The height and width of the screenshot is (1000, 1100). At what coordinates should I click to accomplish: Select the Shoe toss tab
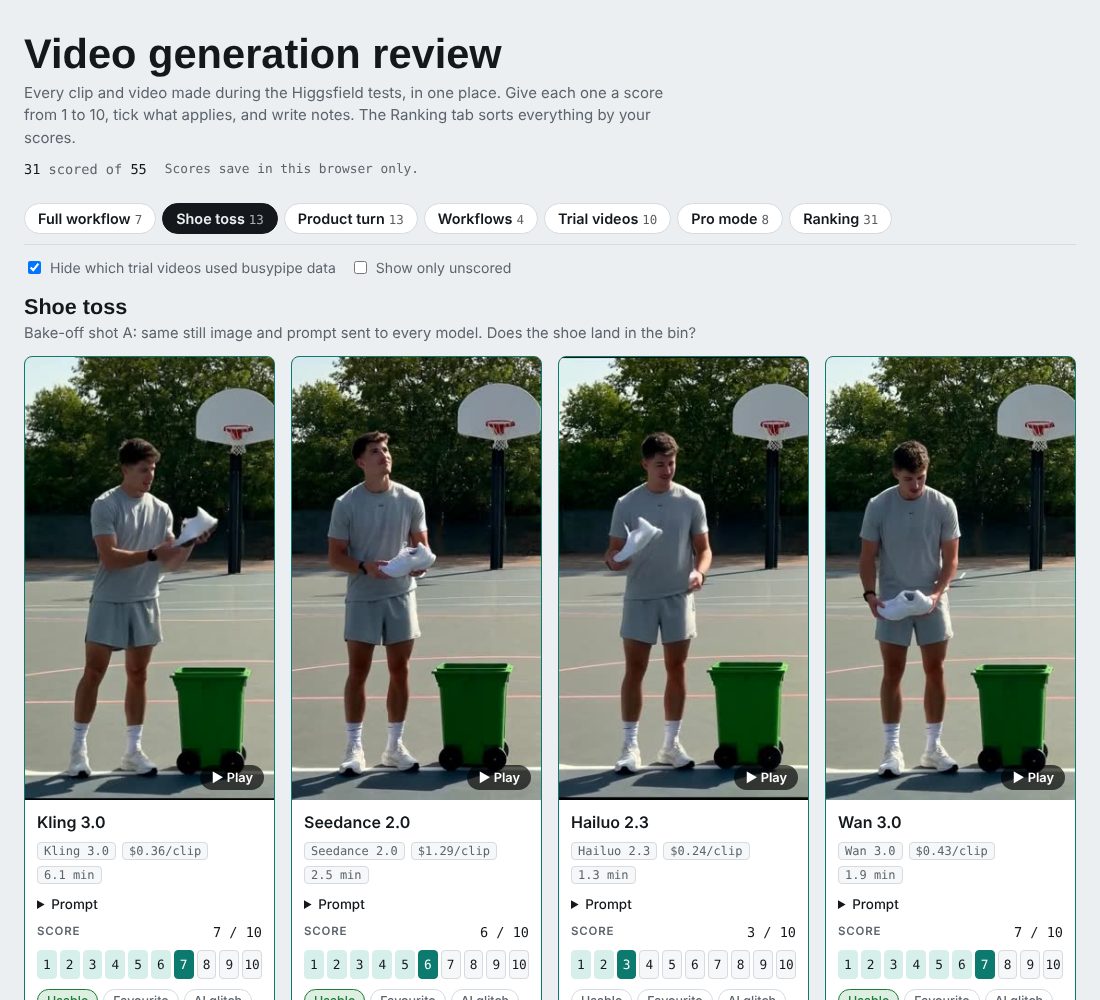click(220, 219)
